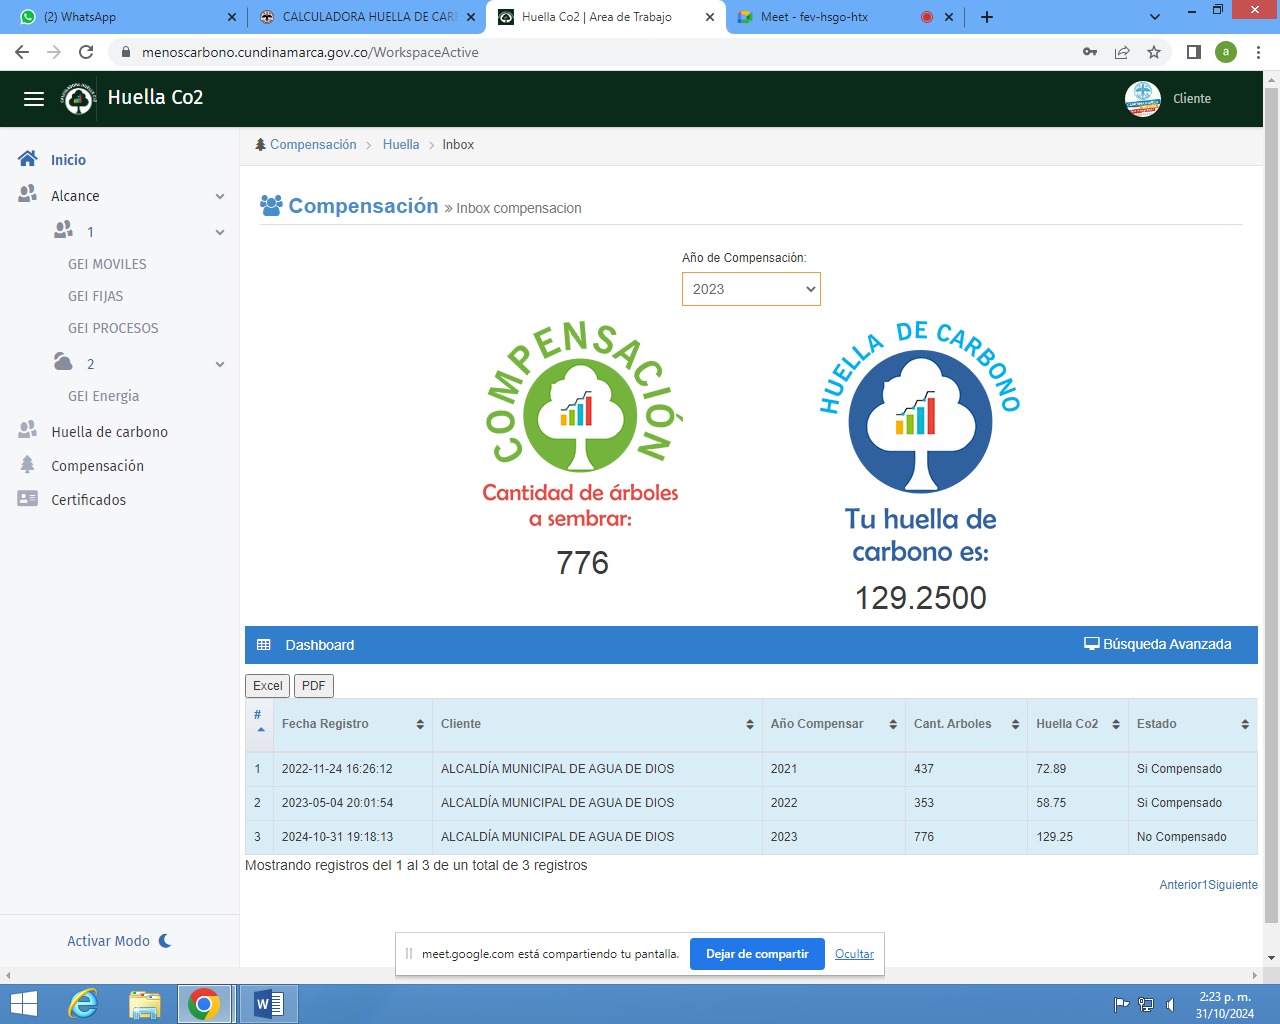Screen dimensions: 1280x1024
Task: Click the Inicio home icon
Action: point(28,159)
